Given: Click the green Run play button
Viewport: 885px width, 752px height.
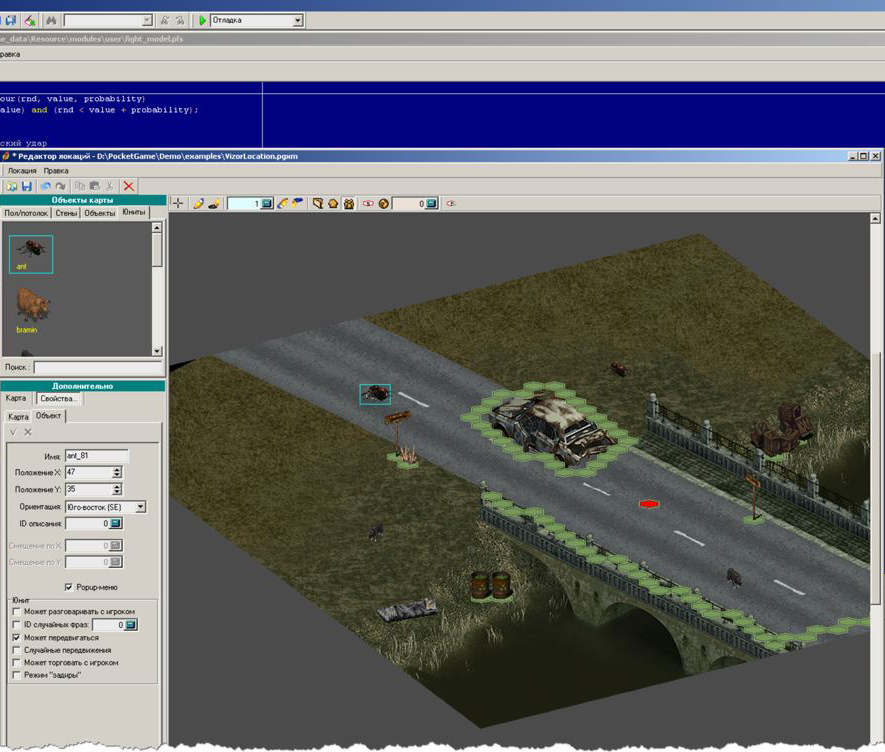Looking at the screenshot, I should [x=203, y=20].
